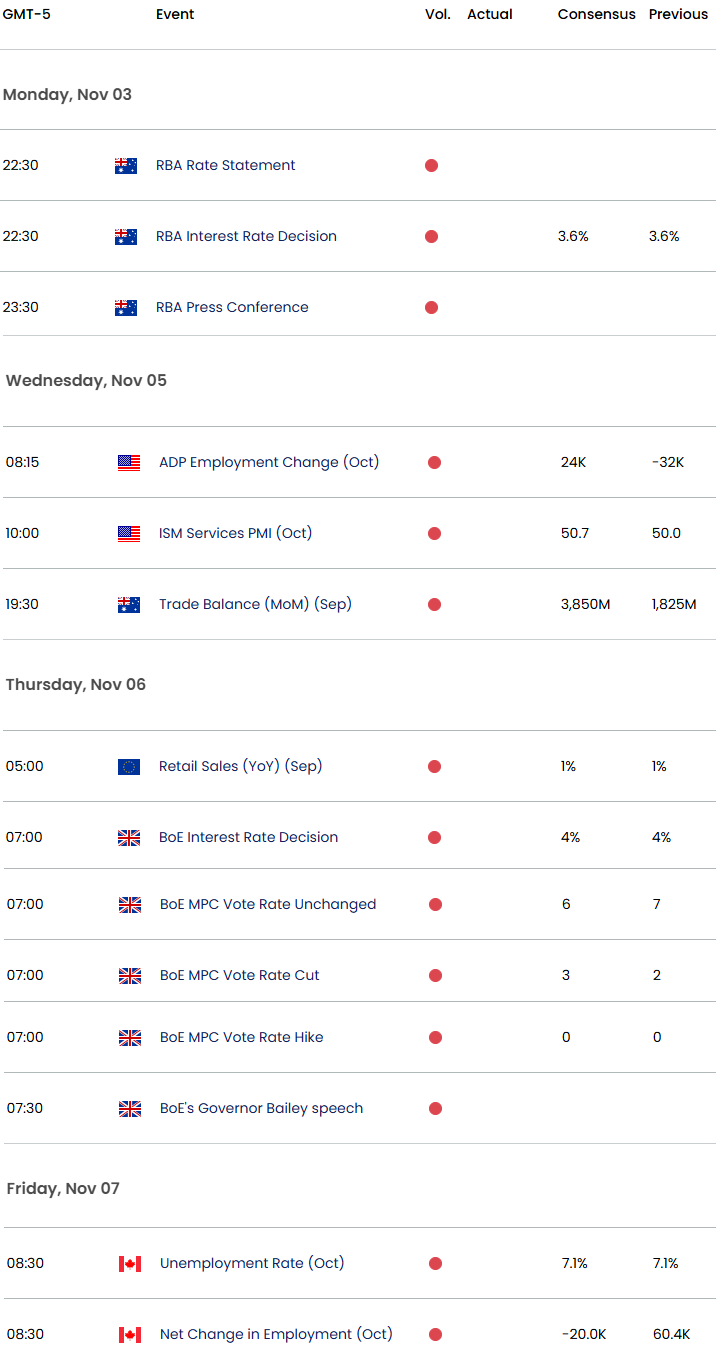Viewport: 716px width, 1355px height.
Task: Open BoE MPC Vote Rate Hike event
Action: (x=242, y=1038)
